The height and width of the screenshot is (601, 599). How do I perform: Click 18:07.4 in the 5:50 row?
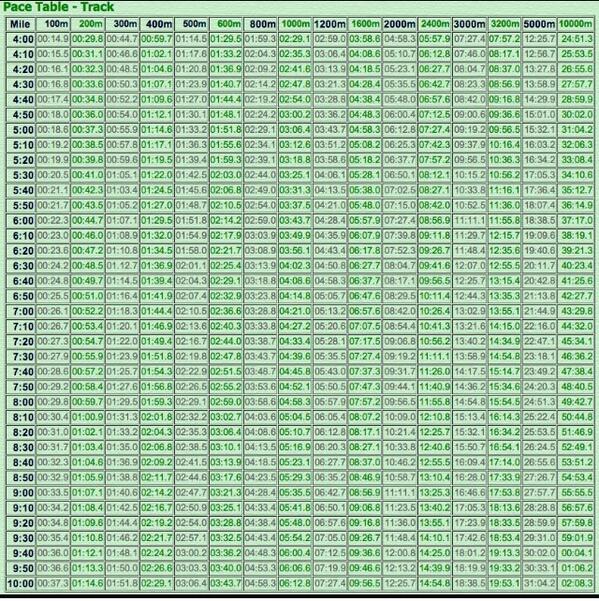[539, 205]
